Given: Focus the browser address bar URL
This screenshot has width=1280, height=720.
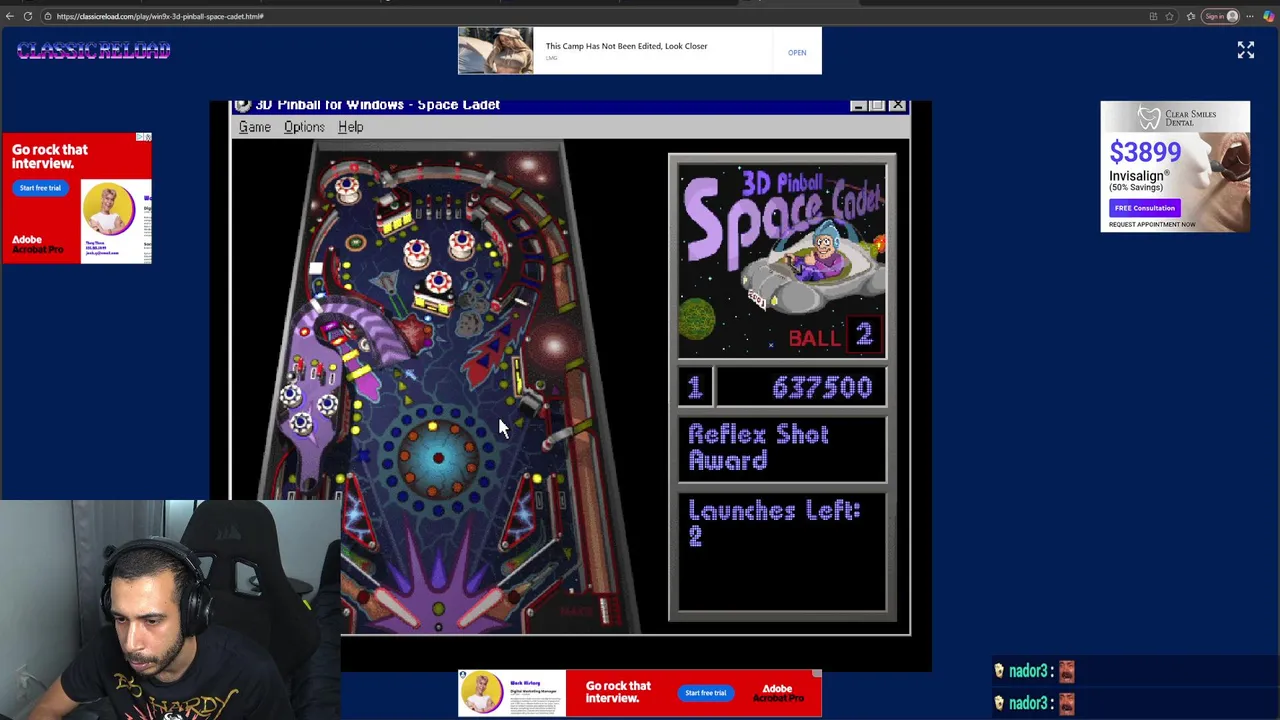Looking at the screenshot, I should (x=160, y=16).
